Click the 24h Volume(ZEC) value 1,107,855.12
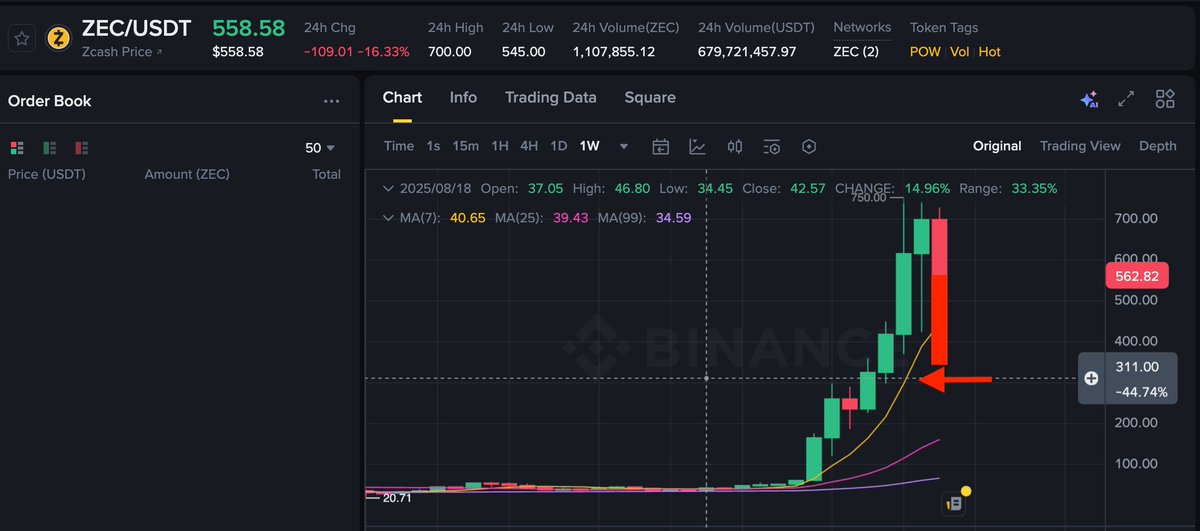Image resolution: width=1200 pixels, height=531 pixels. [614, 51]
